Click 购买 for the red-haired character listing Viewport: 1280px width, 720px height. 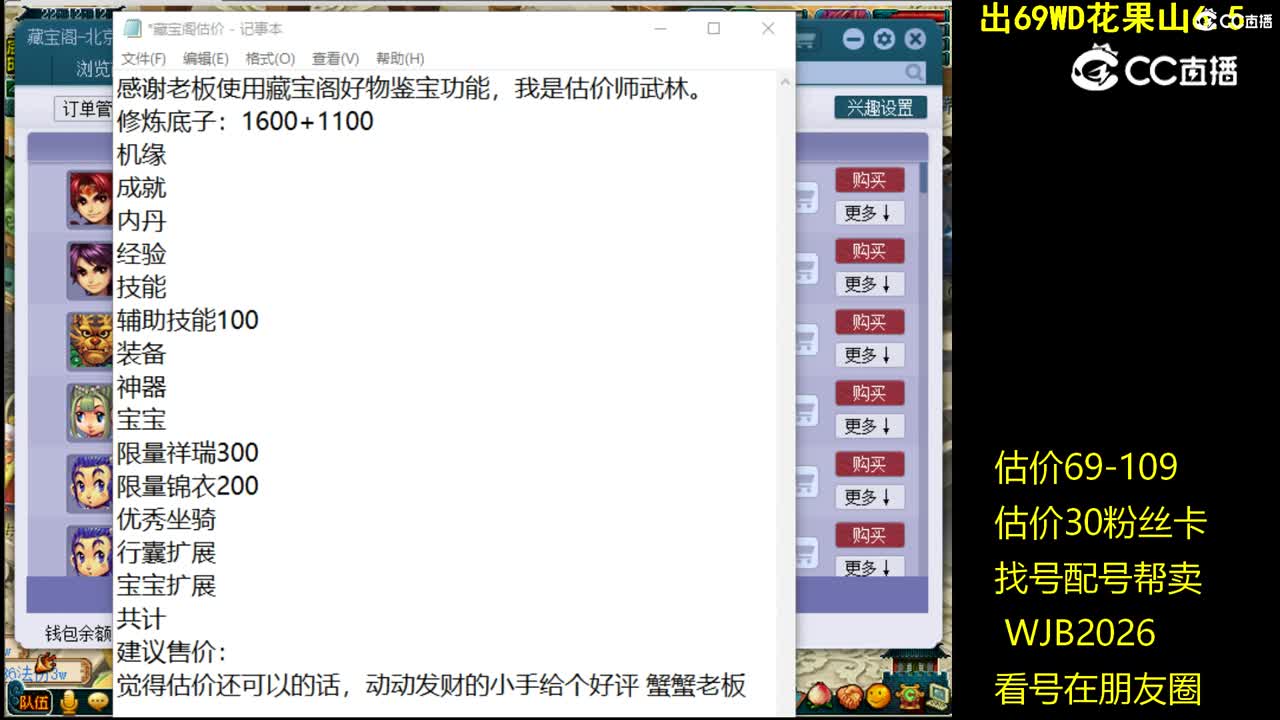coord(870,180)
